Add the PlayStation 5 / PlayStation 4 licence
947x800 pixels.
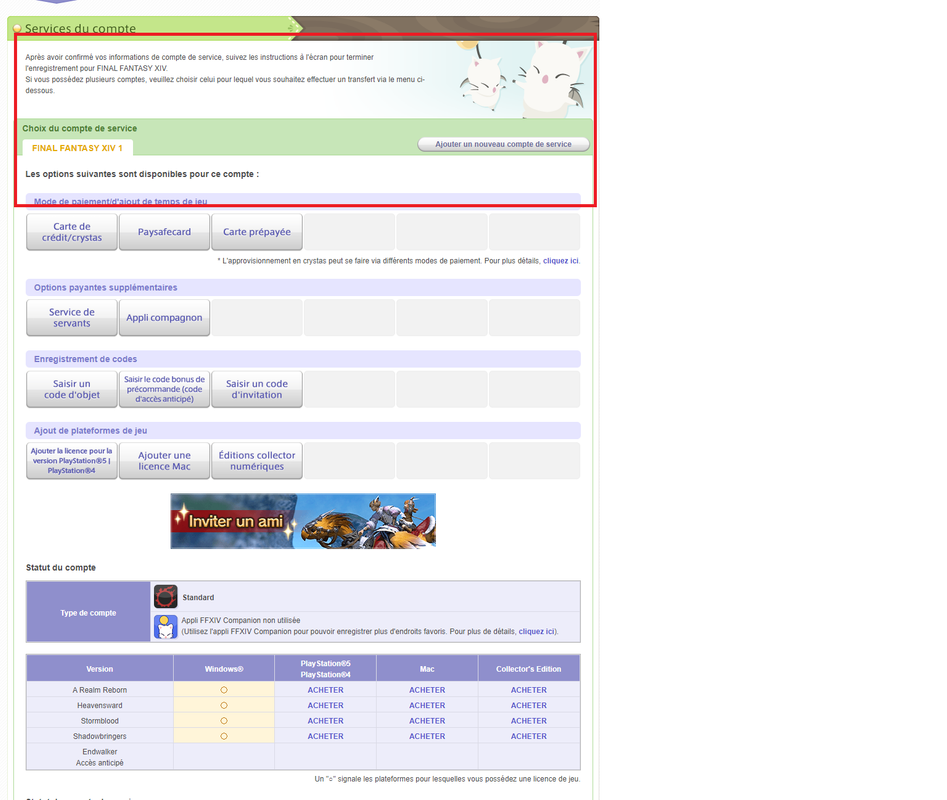click(72, 461)
